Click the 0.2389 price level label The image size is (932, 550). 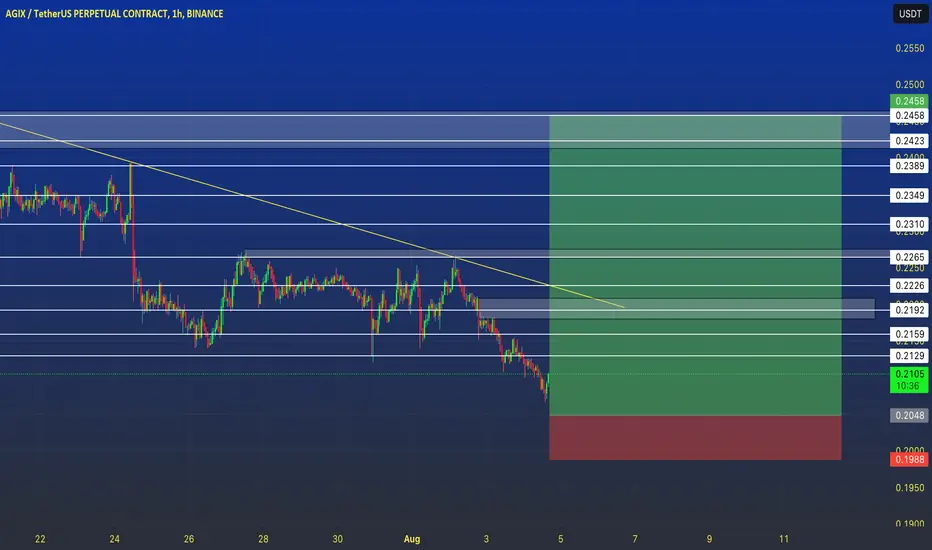click(x=909, y=166)
